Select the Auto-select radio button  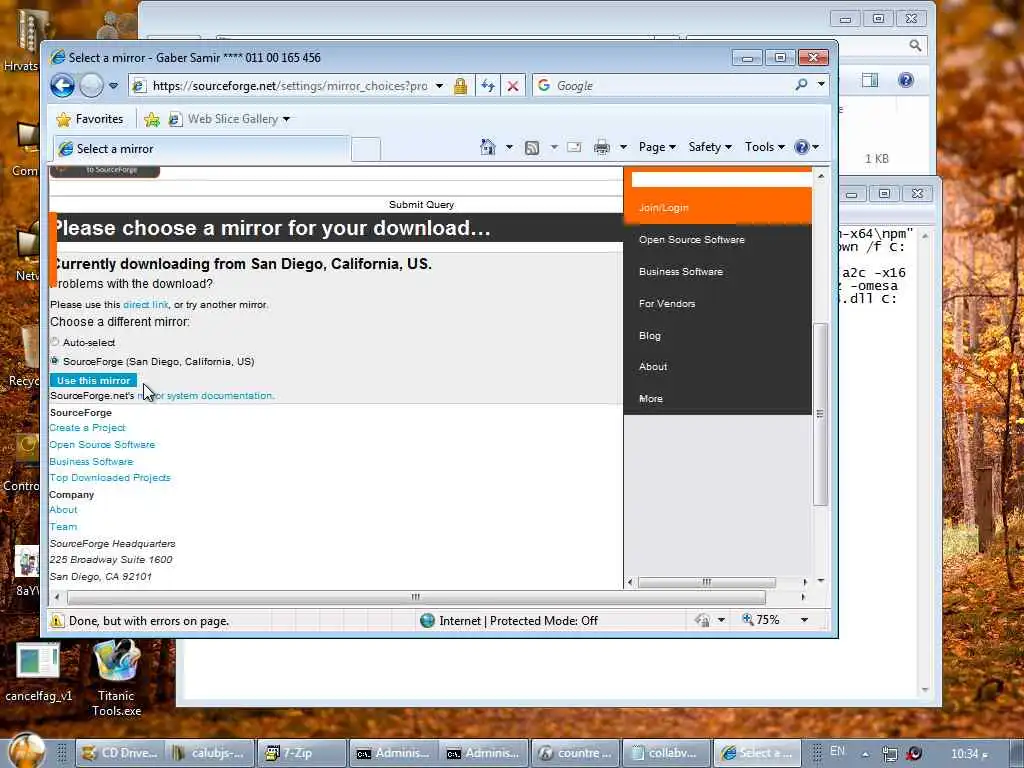(55, 342)
